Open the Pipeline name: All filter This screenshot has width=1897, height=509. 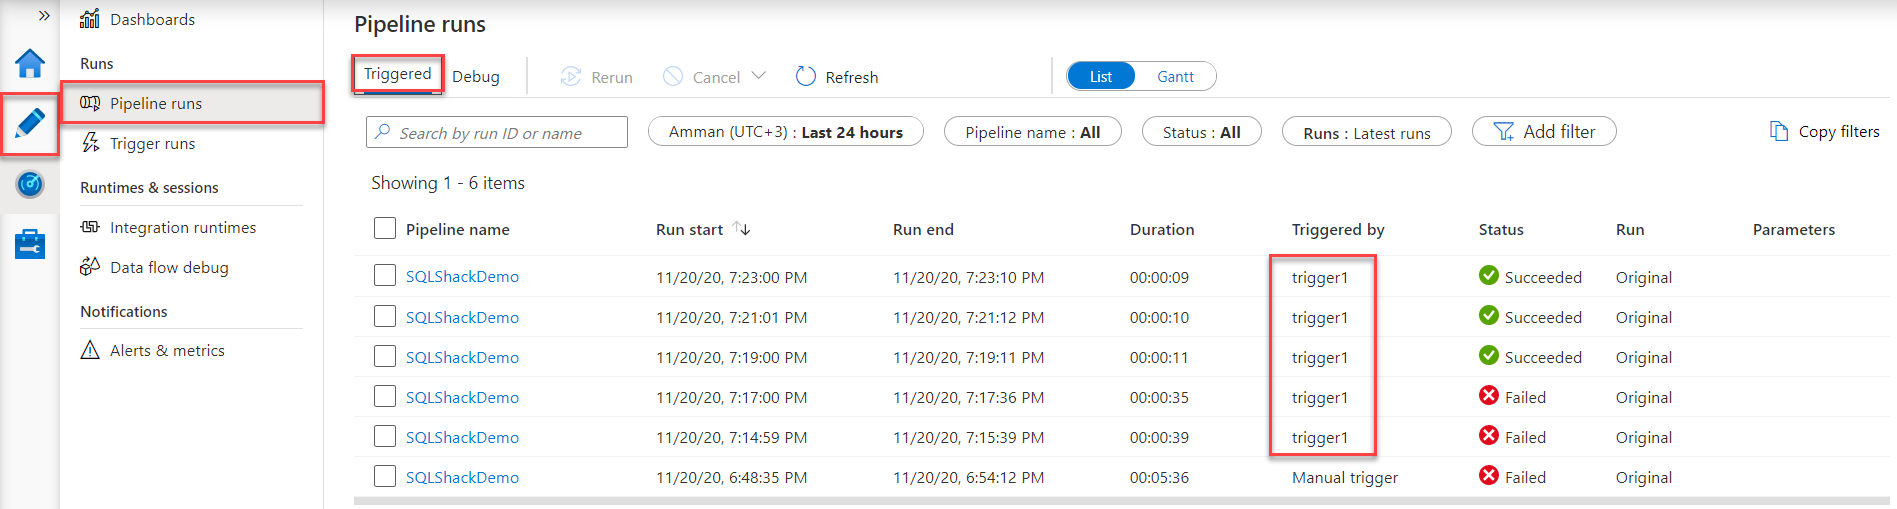1032,132
